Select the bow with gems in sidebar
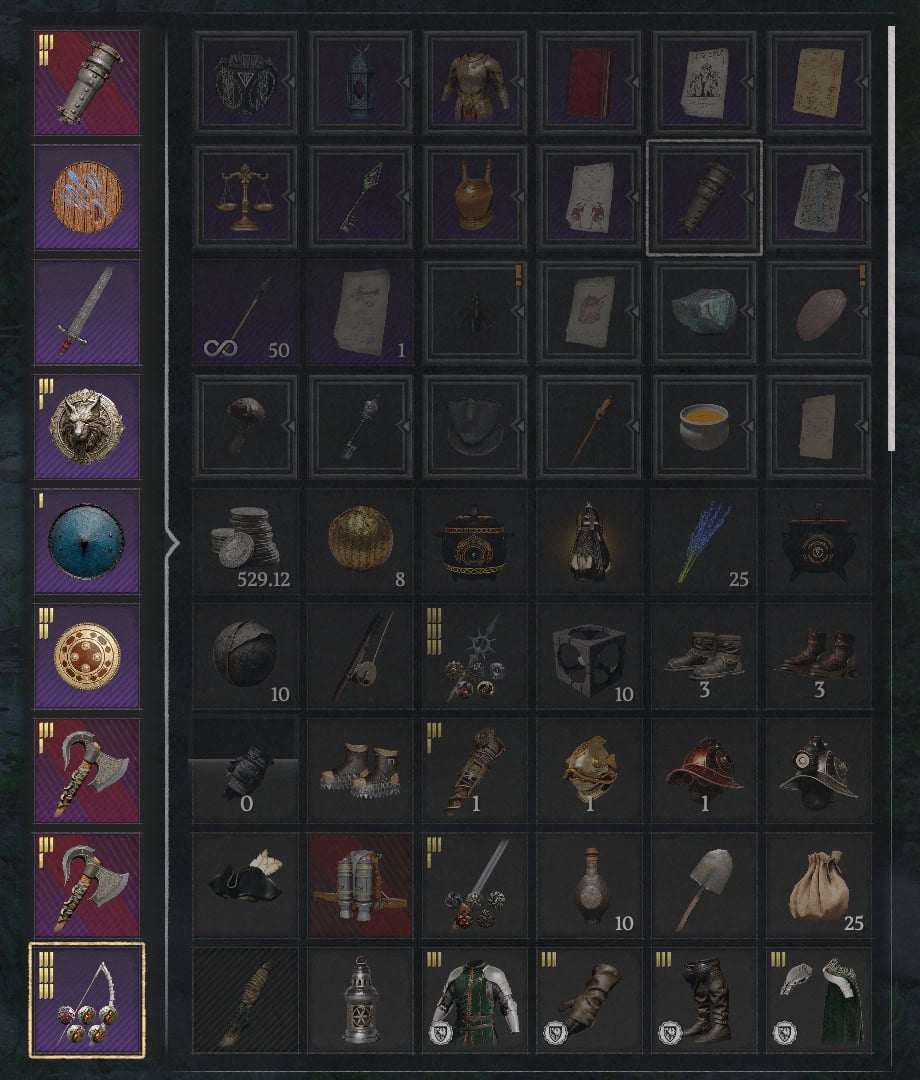This screenshot has width=920, height=1080. click(87, 1000)
